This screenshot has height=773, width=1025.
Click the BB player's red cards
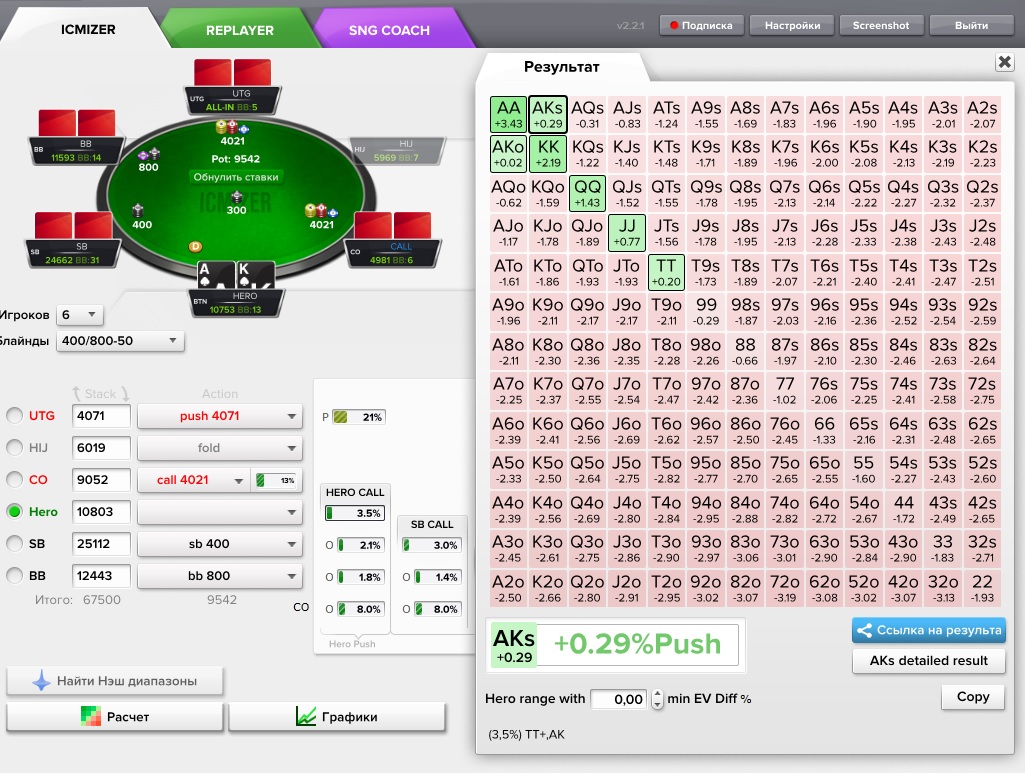pos(76,123)
